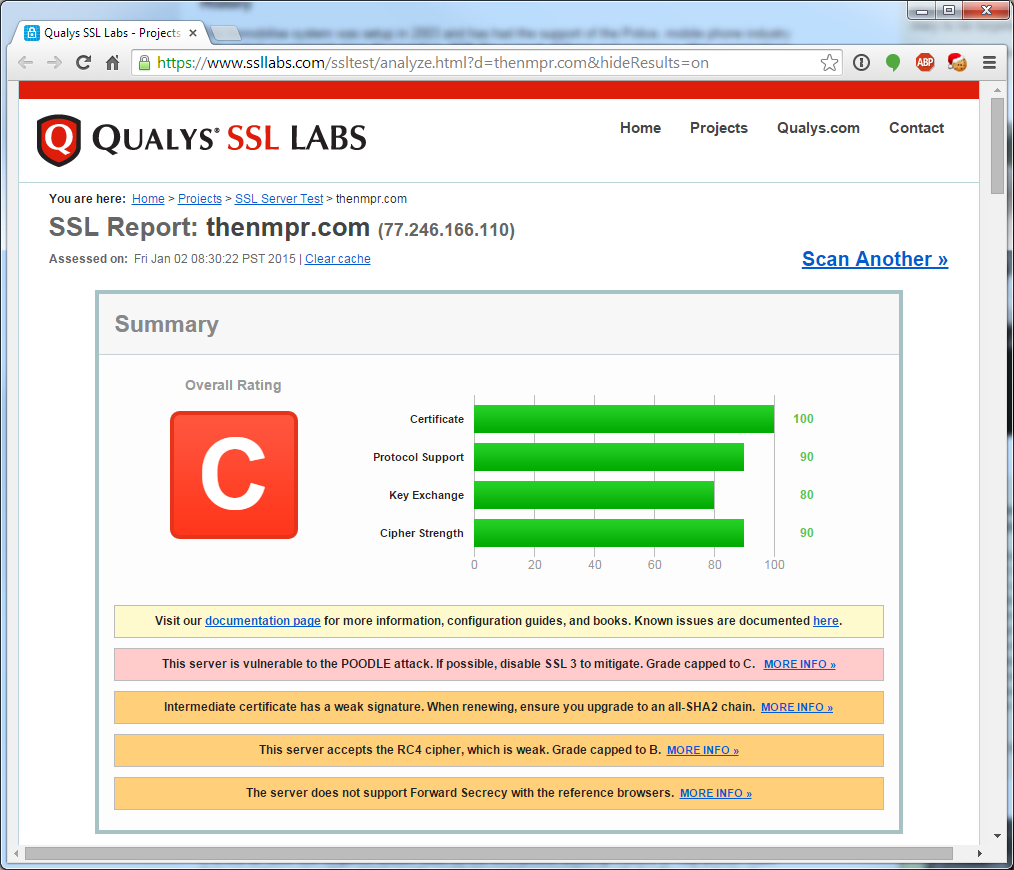The height and width of the screenshot is (870, 1014).
Task: Click the Scan Another link
Action: (874, 259)
